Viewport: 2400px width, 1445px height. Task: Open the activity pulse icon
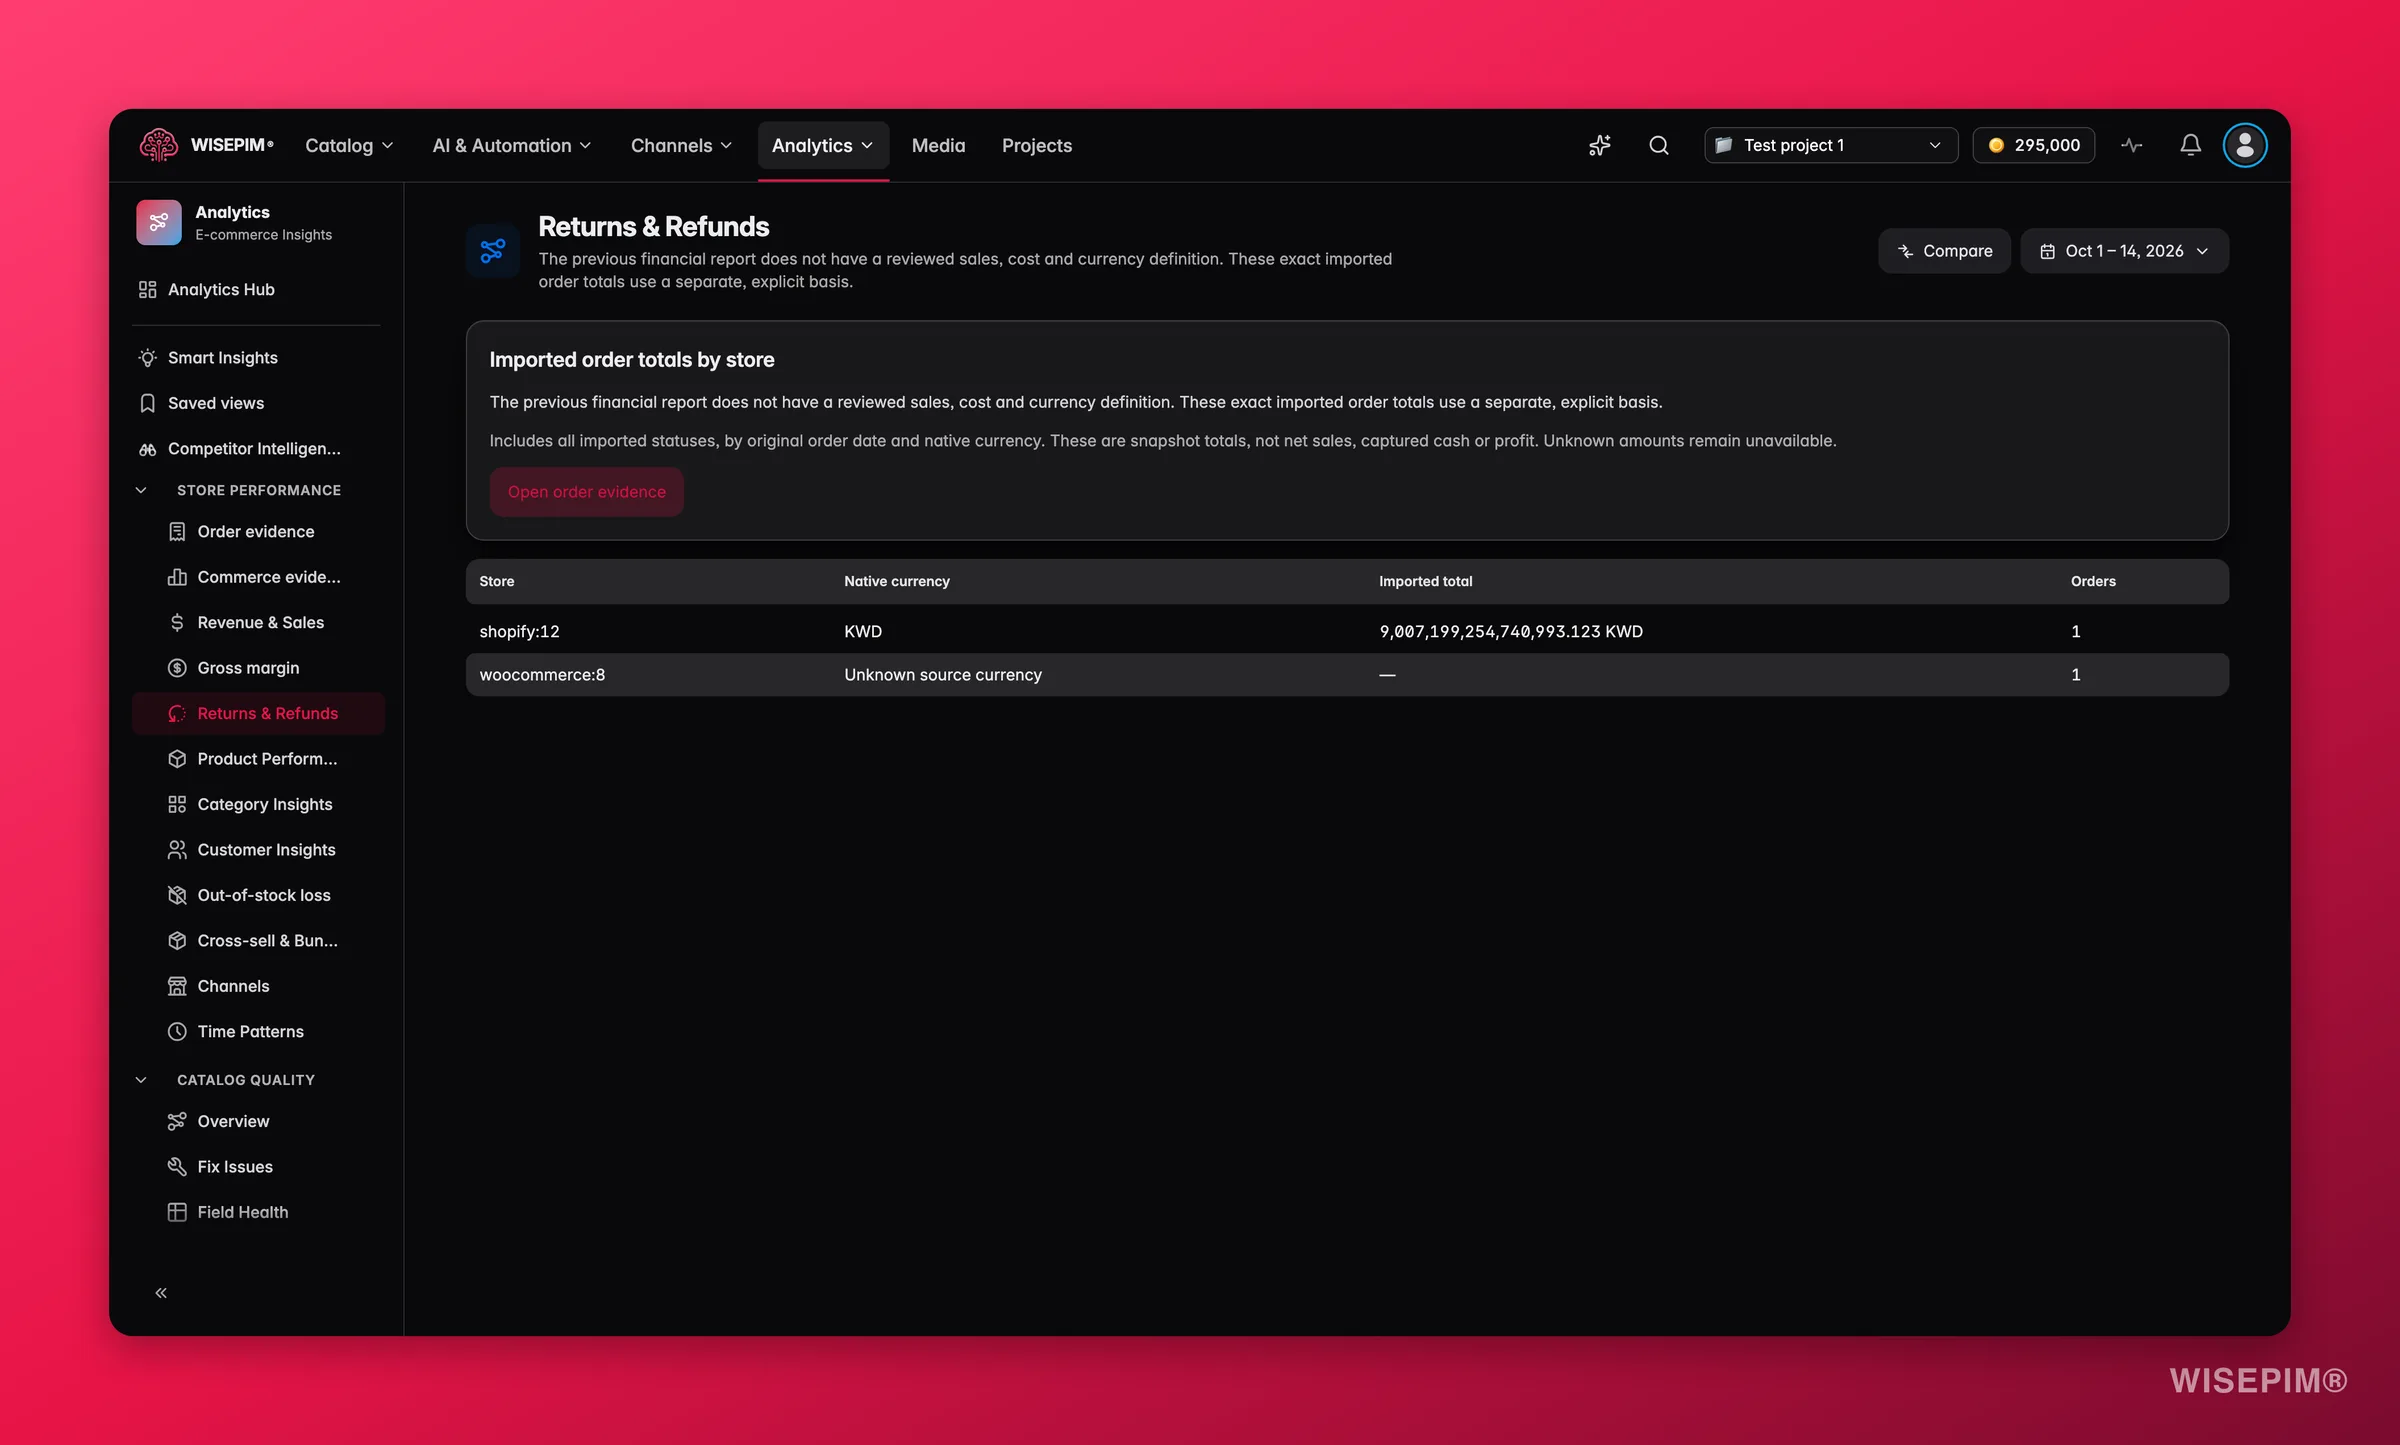[x=2132, y=145]
